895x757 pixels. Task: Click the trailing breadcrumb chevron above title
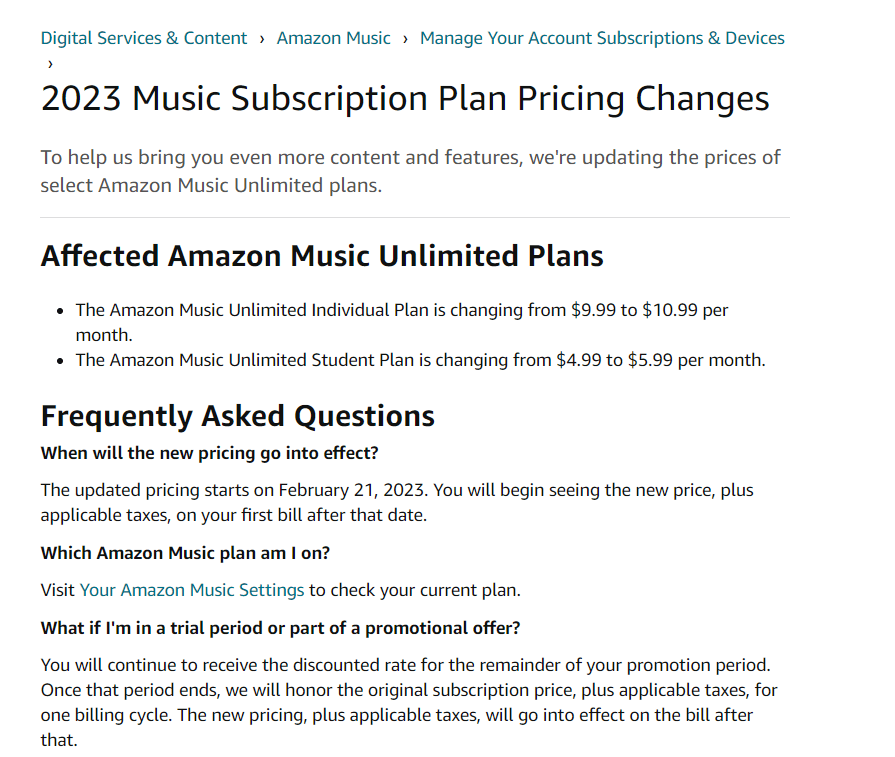click(x=50, y=64)
